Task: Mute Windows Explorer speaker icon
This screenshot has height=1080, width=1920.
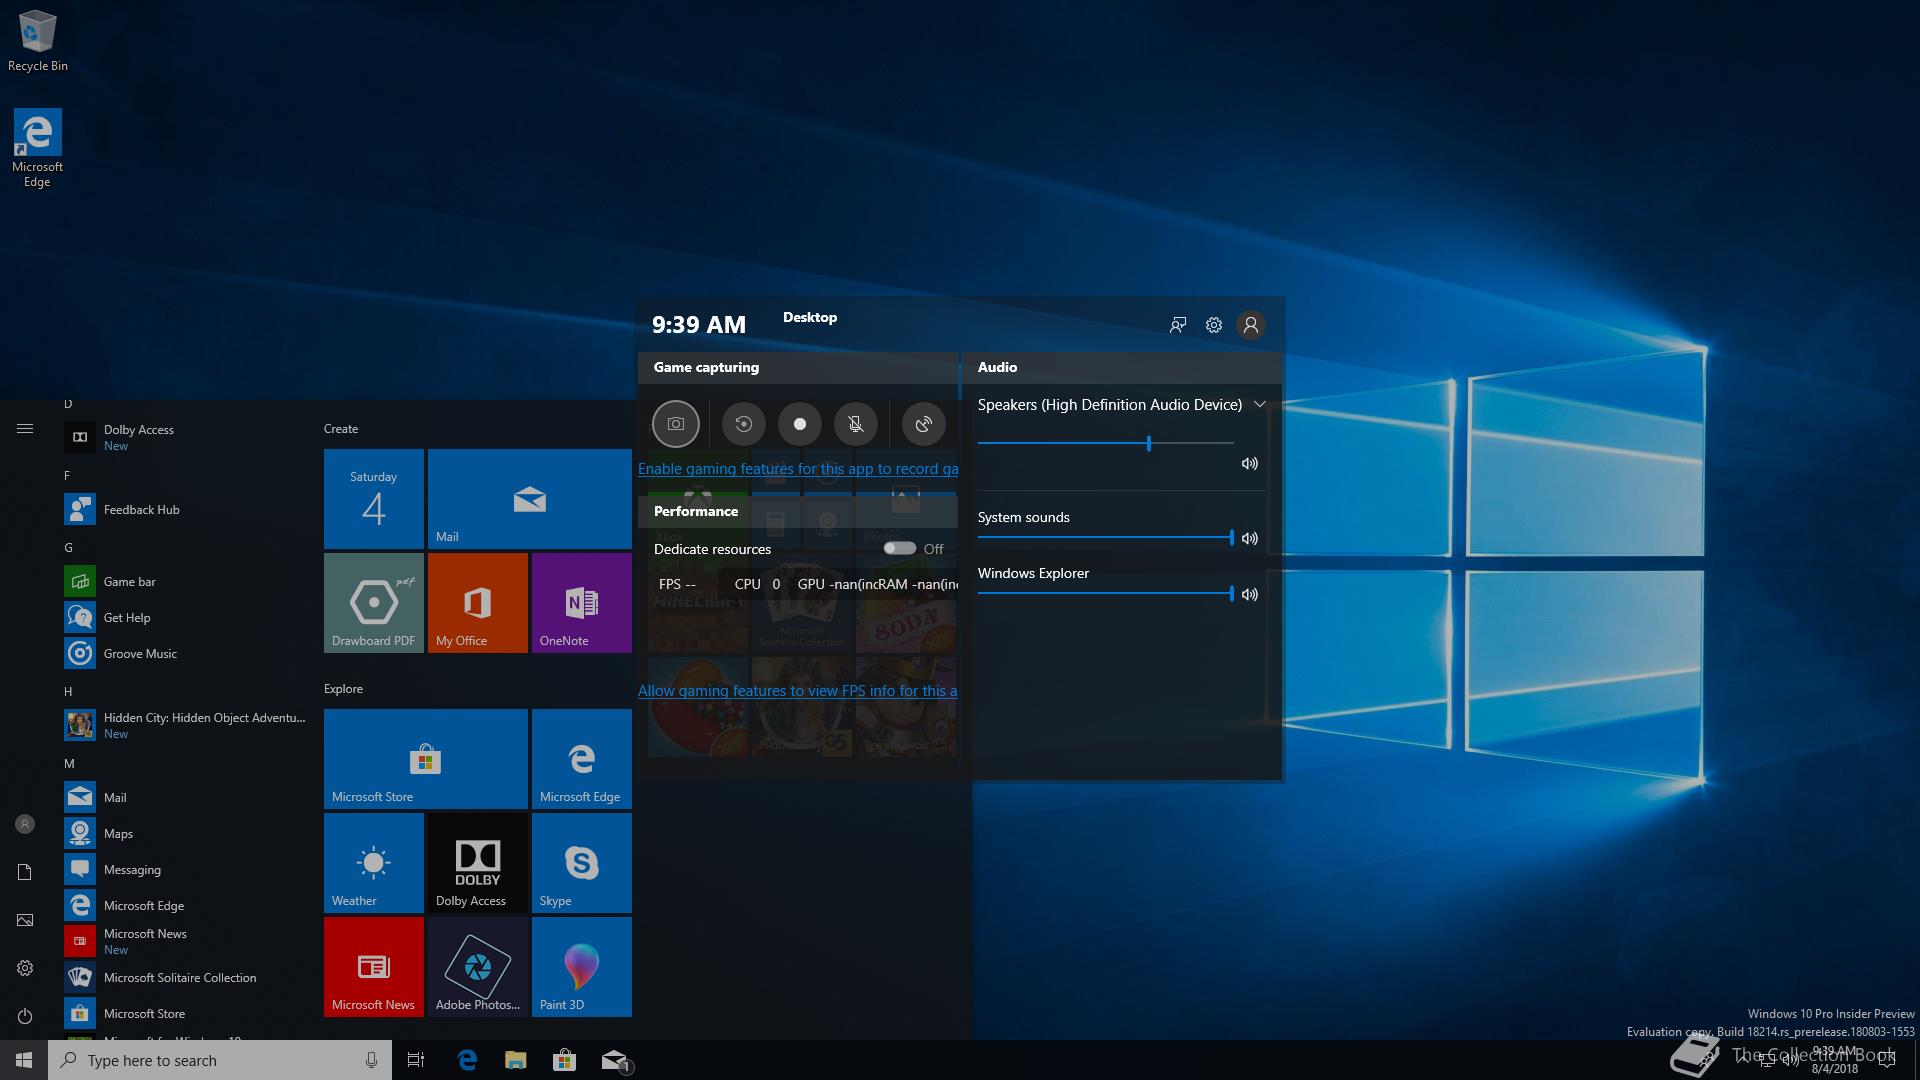Action: [1250, 594]
